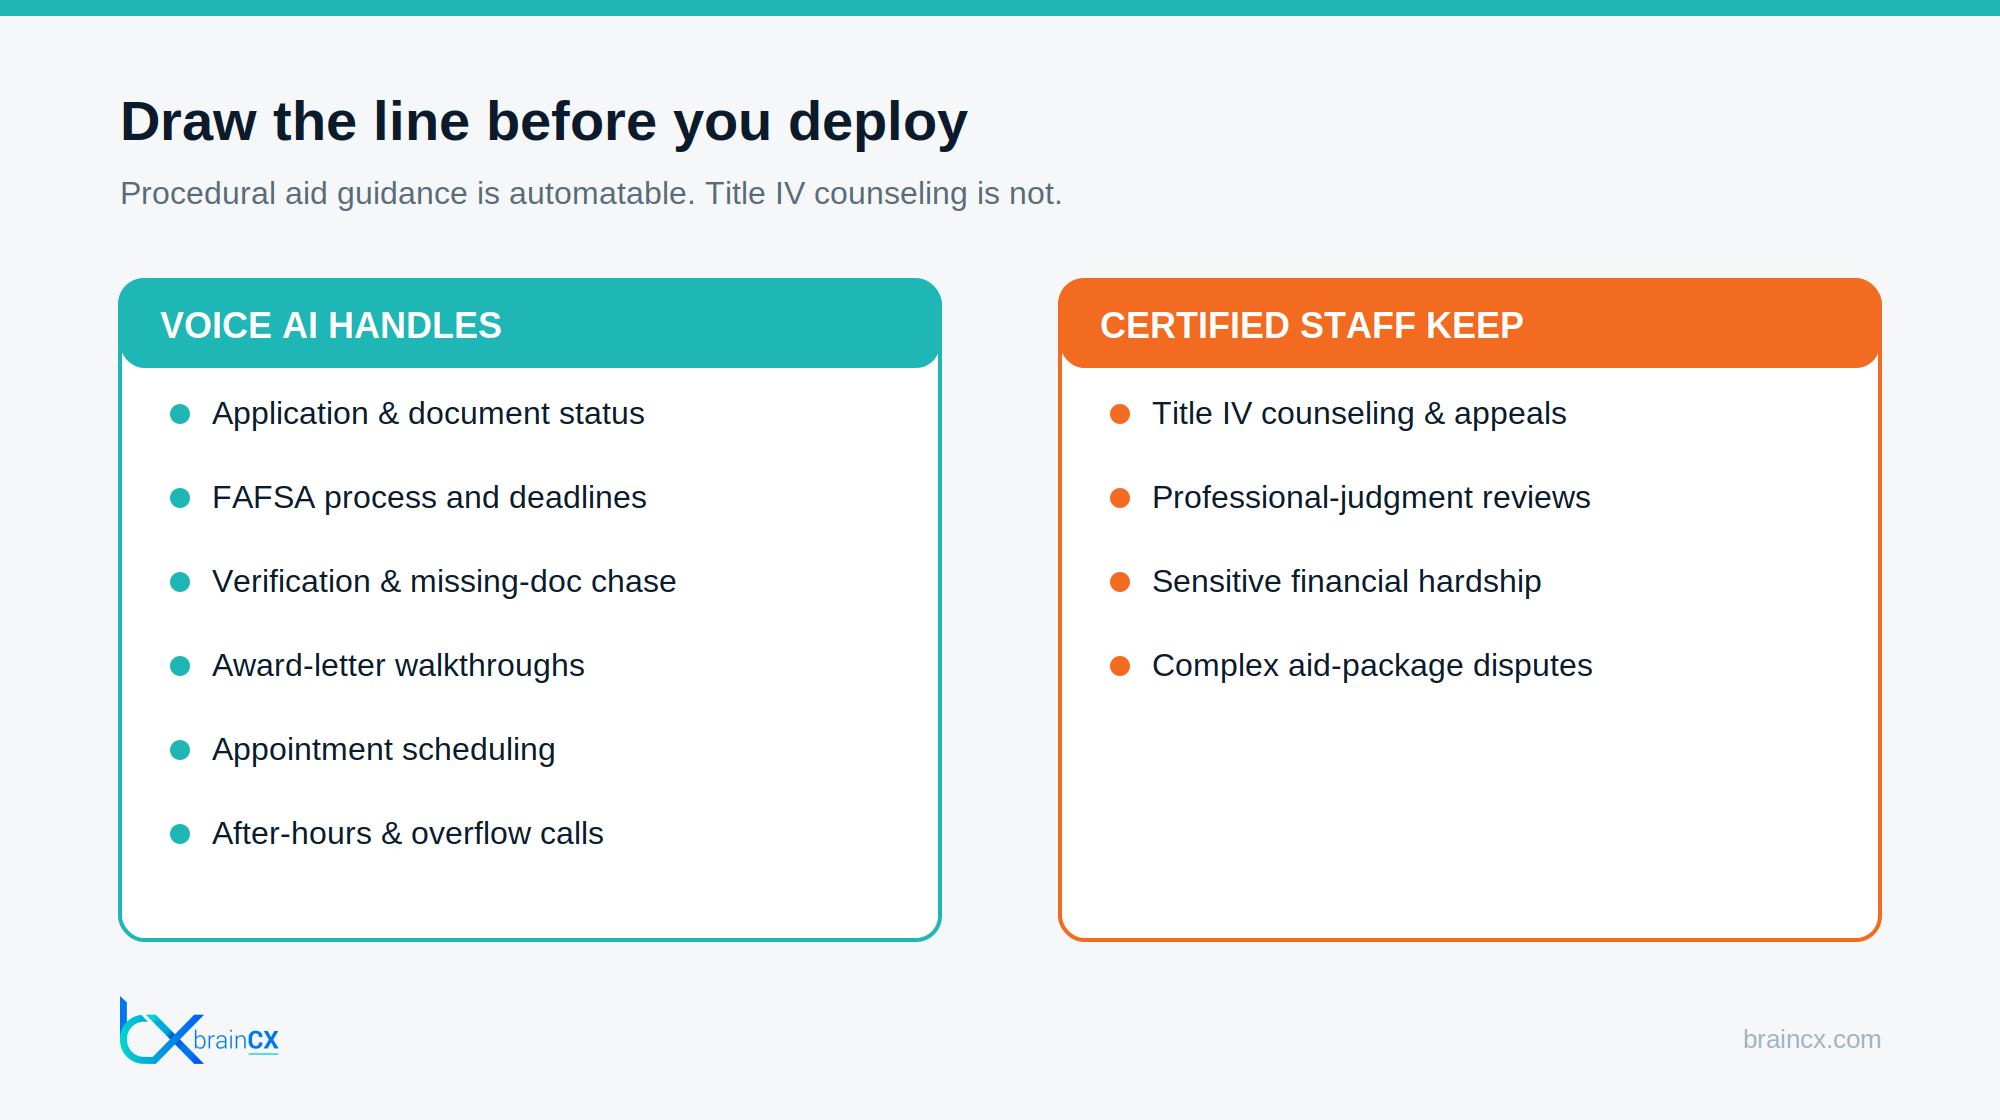The width and height of the screenshot is (2000, 1120).
Task: Click the teal accent bar at top
Action: pos(1000,8)
